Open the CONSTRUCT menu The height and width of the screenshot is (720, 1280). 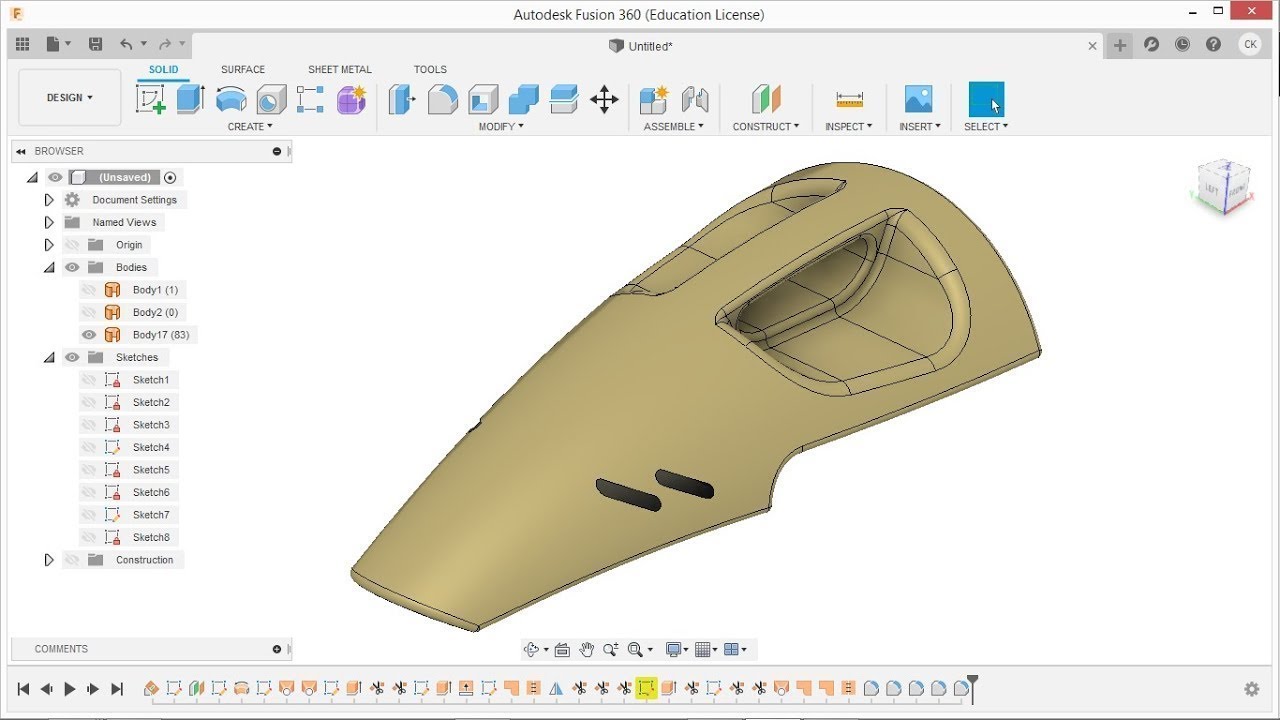(x=766, y=127)
